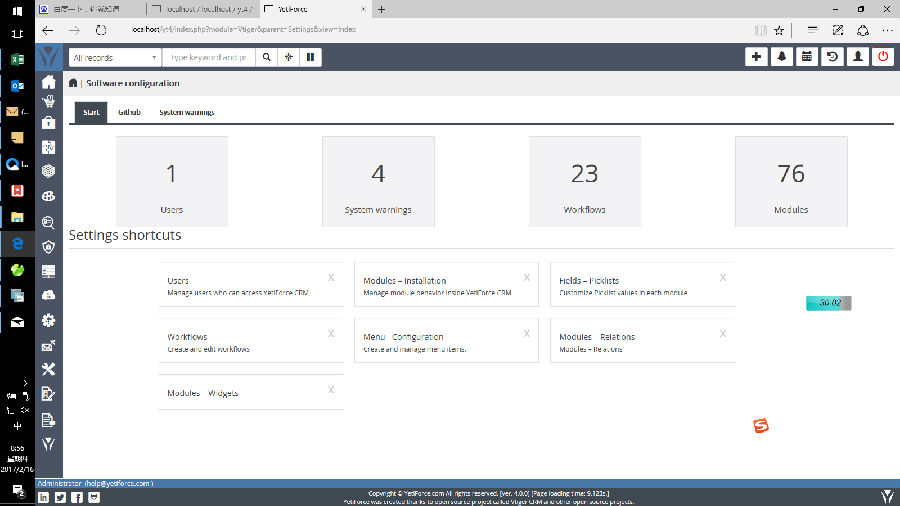The height and width of the screenshot is (506, 900).
Task: Open the search magnifier sidebar icon
Action: 49,222
